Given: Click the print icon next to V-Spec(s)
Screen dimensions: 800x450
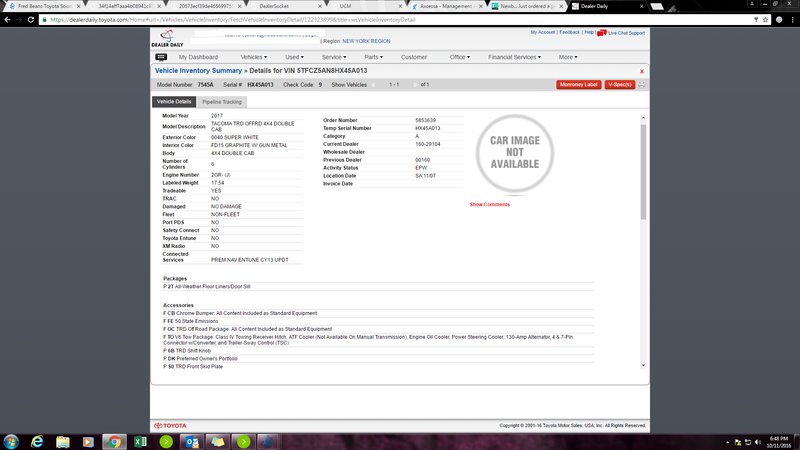Looking at the screenshot, I should [641, 85].
